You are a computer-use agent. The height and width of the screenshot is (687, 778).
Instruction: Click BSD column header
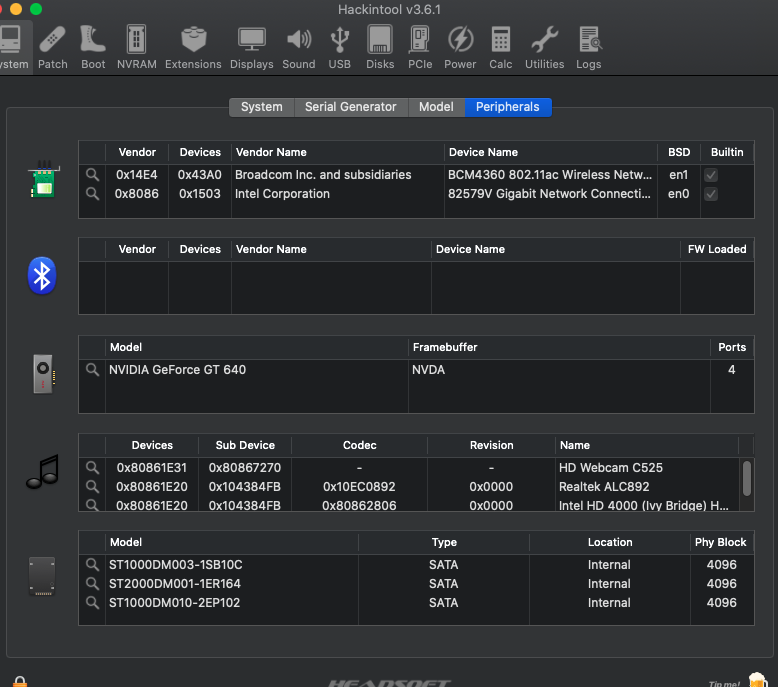pyautogui.click(x=679, y=152)
